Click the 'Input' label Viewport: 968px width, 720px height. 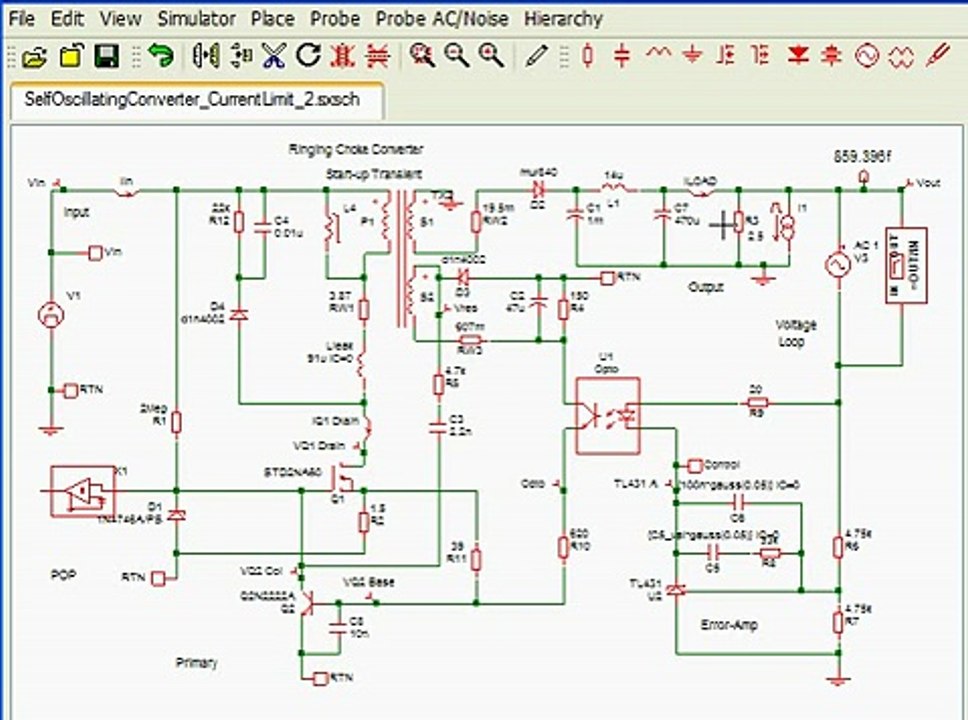pyautogui.click(x=77, y=212)
